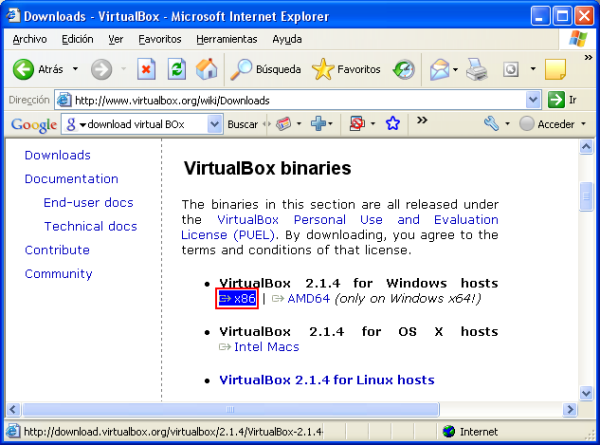This screenshot has height=445, width=600.
Task: Click the Print icon in the toolbar
Action: [x=477, y=70]
